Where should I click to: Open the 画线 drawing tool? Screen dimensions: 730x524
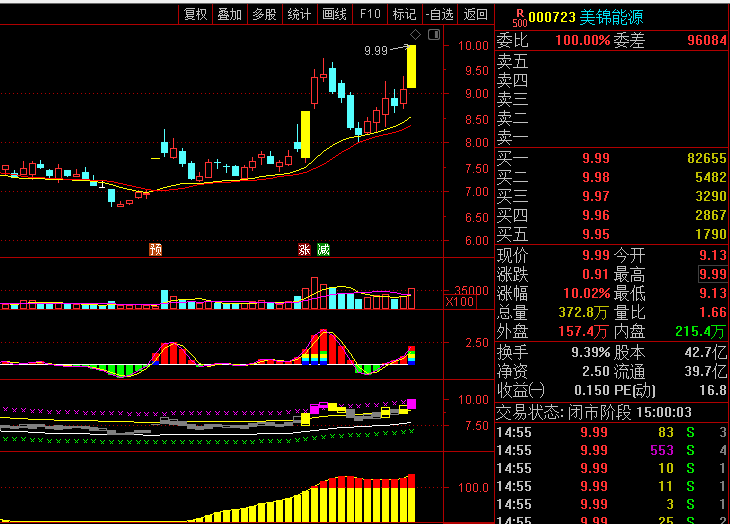click(334, 14)
